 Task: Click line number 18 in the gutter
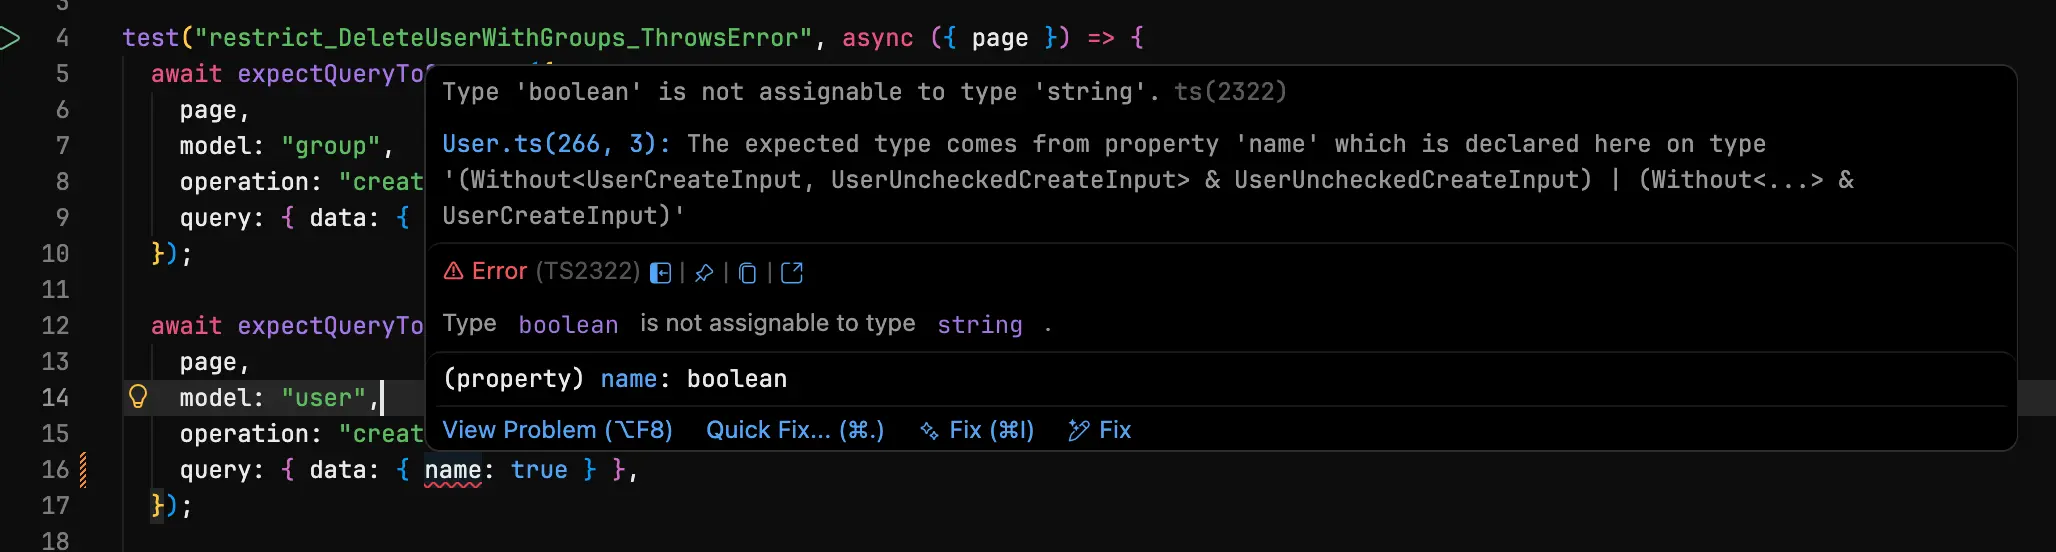click(55, 540)
